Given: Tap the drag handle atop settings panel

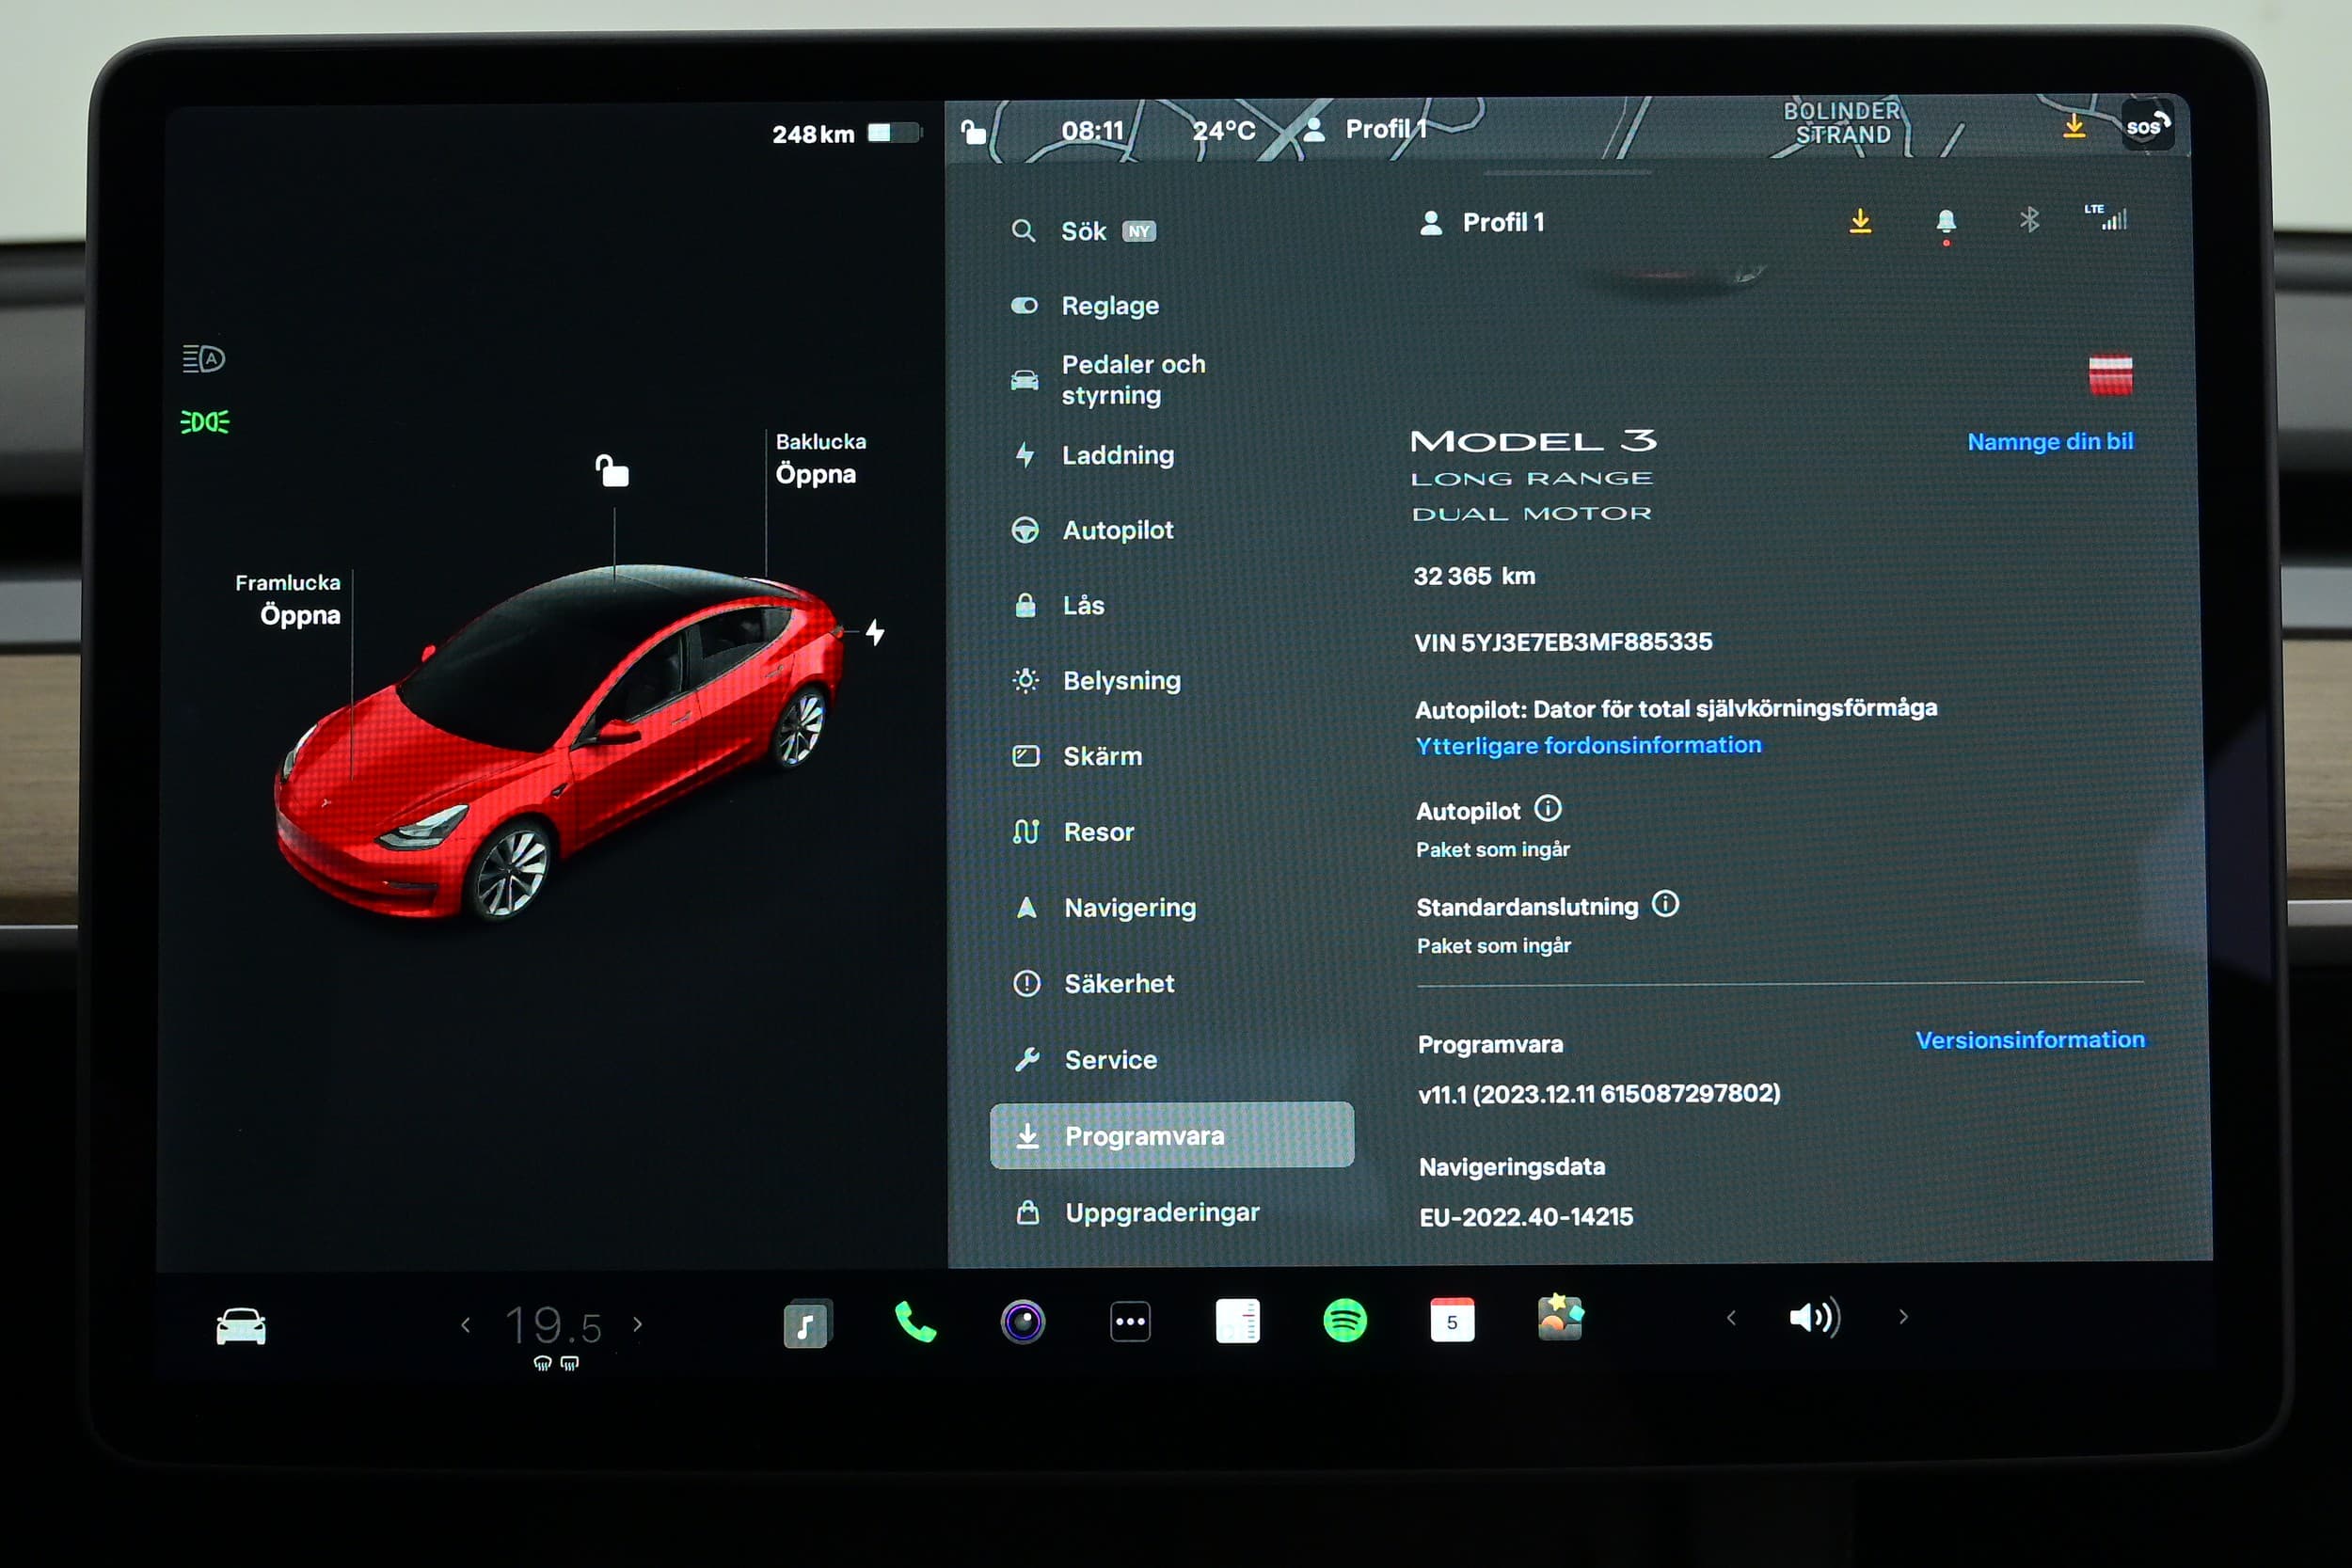Looking at the screenshot, I should coord(1567,173).
